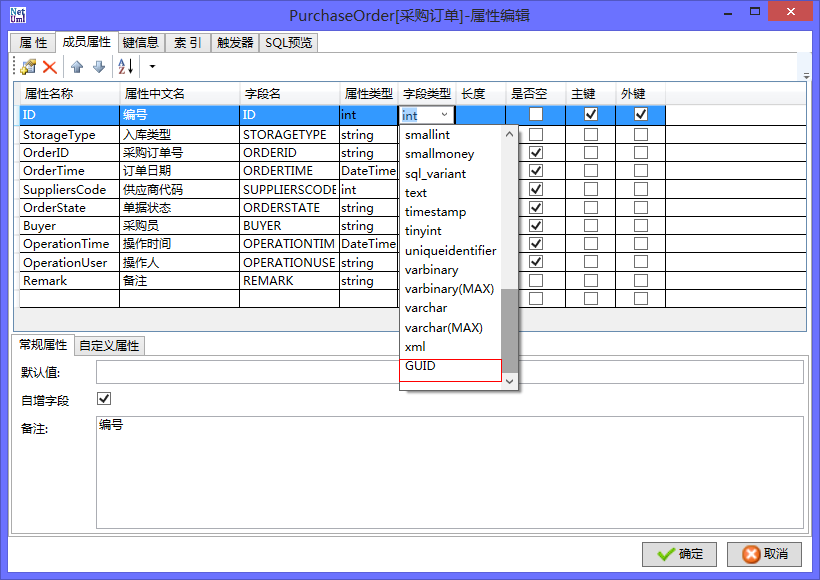Click the move up arrow icon
Image resolution: width=820 pixels, height=580 pixels.
point(77,67)
